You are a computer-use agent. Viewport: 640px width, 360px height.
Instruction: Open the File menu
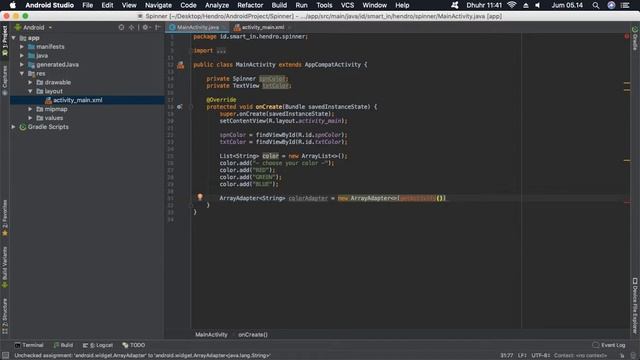[87, 5]
